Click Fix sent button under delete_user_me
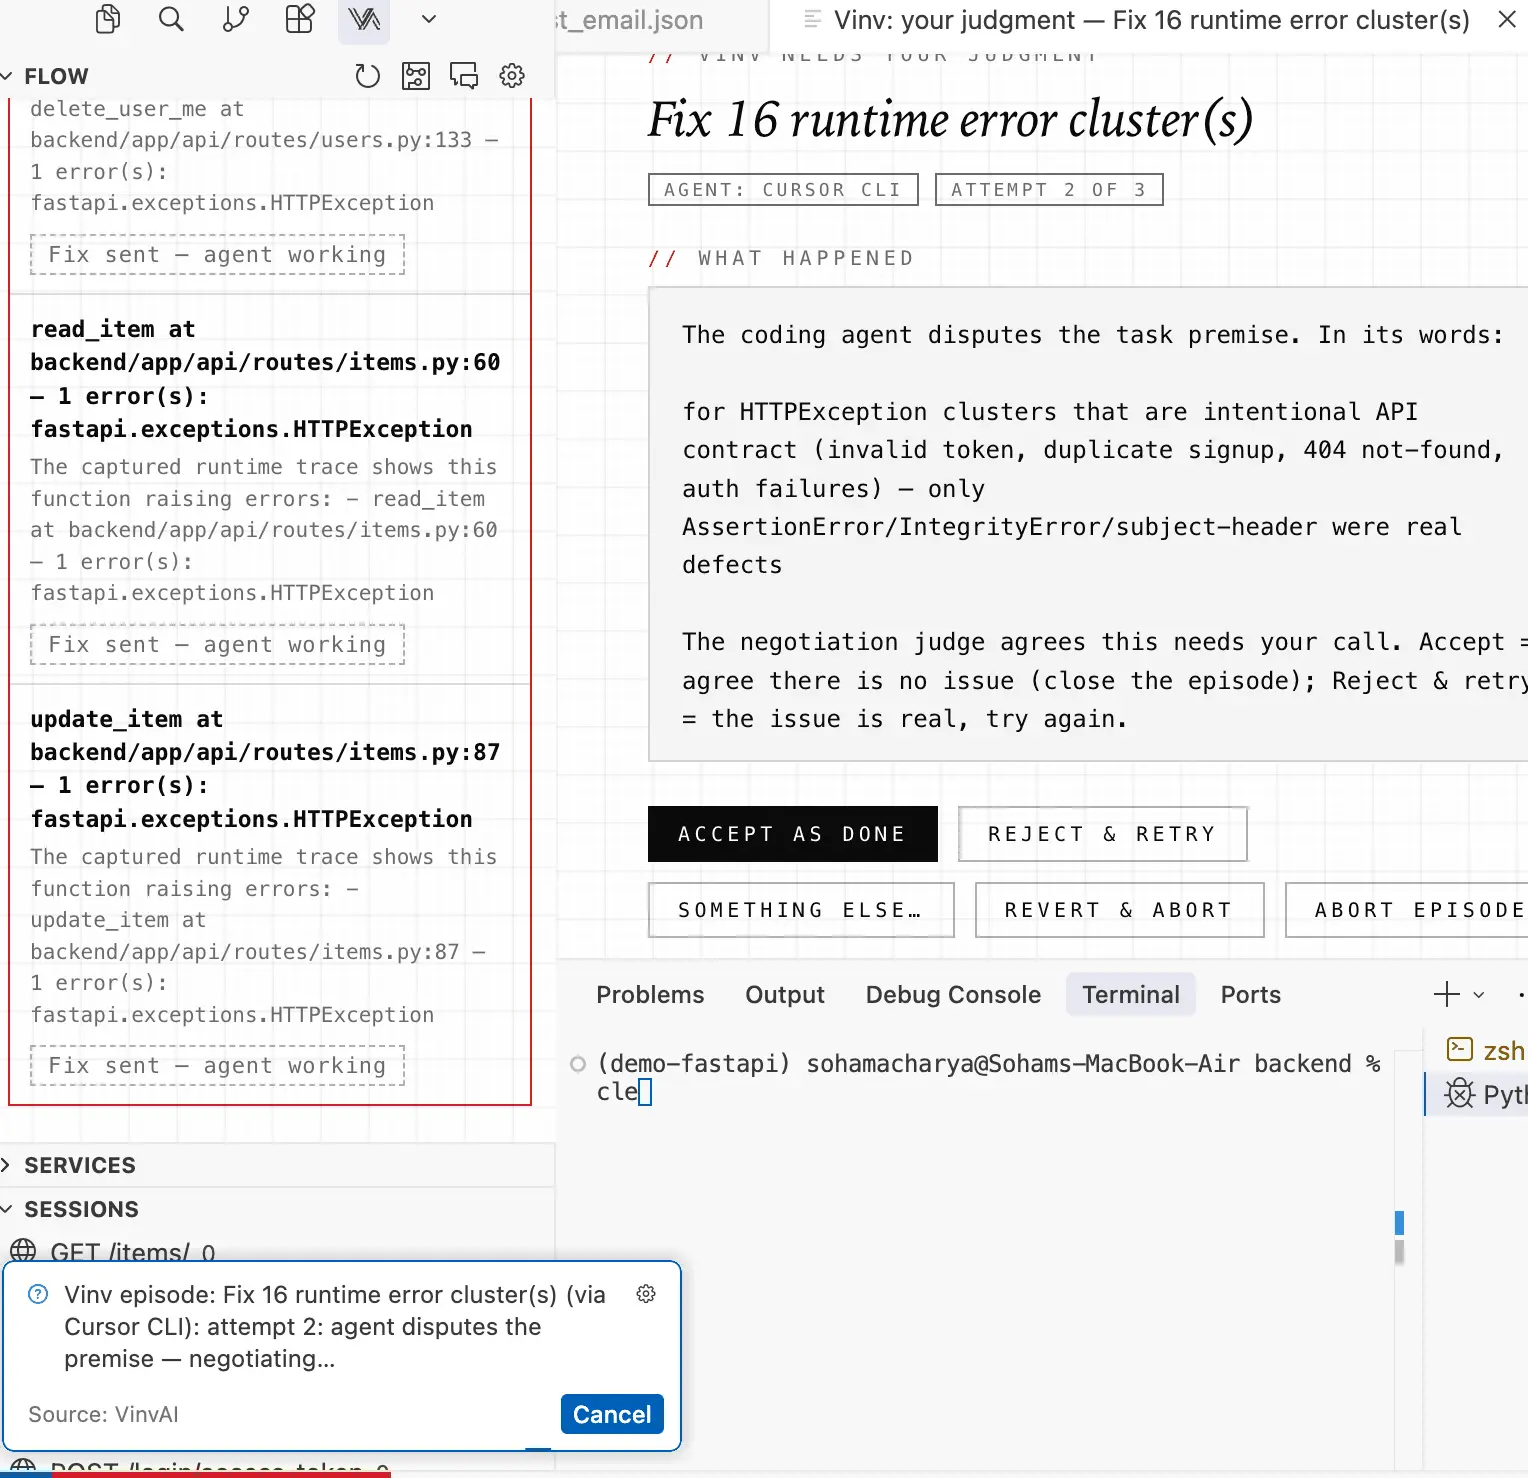 click(x=217, y=255)
